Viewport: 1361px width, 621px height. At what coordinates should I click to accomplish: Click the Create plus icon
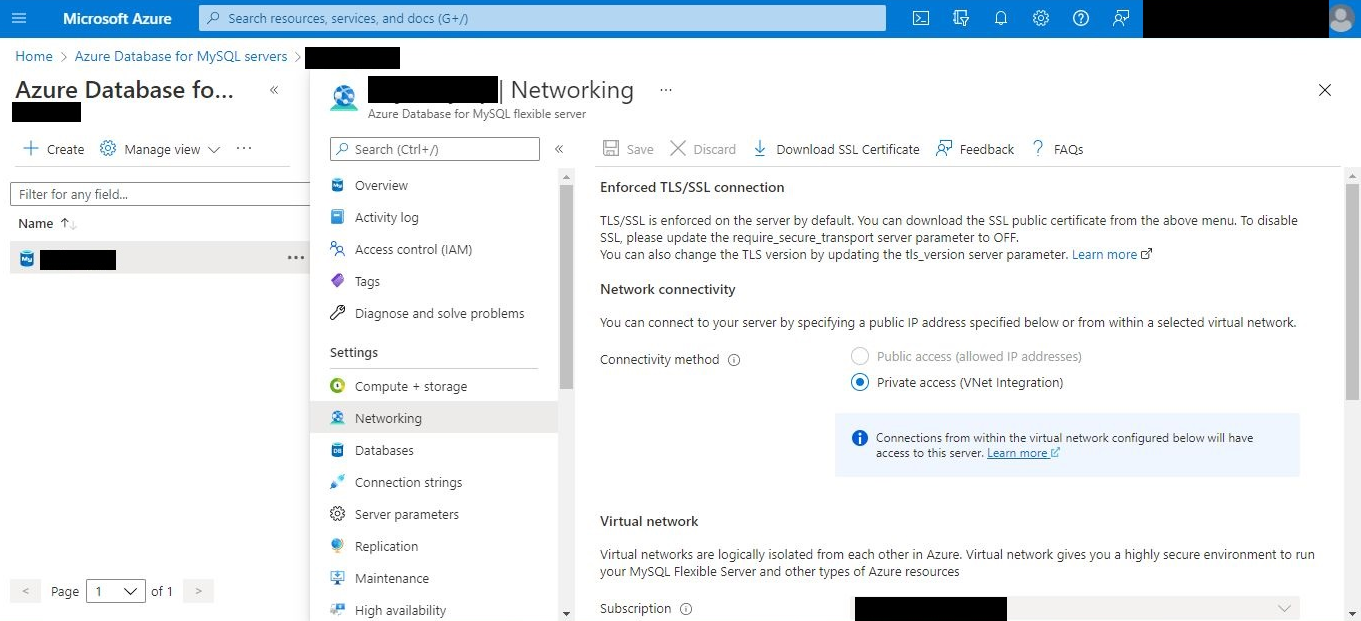[31, 149]
